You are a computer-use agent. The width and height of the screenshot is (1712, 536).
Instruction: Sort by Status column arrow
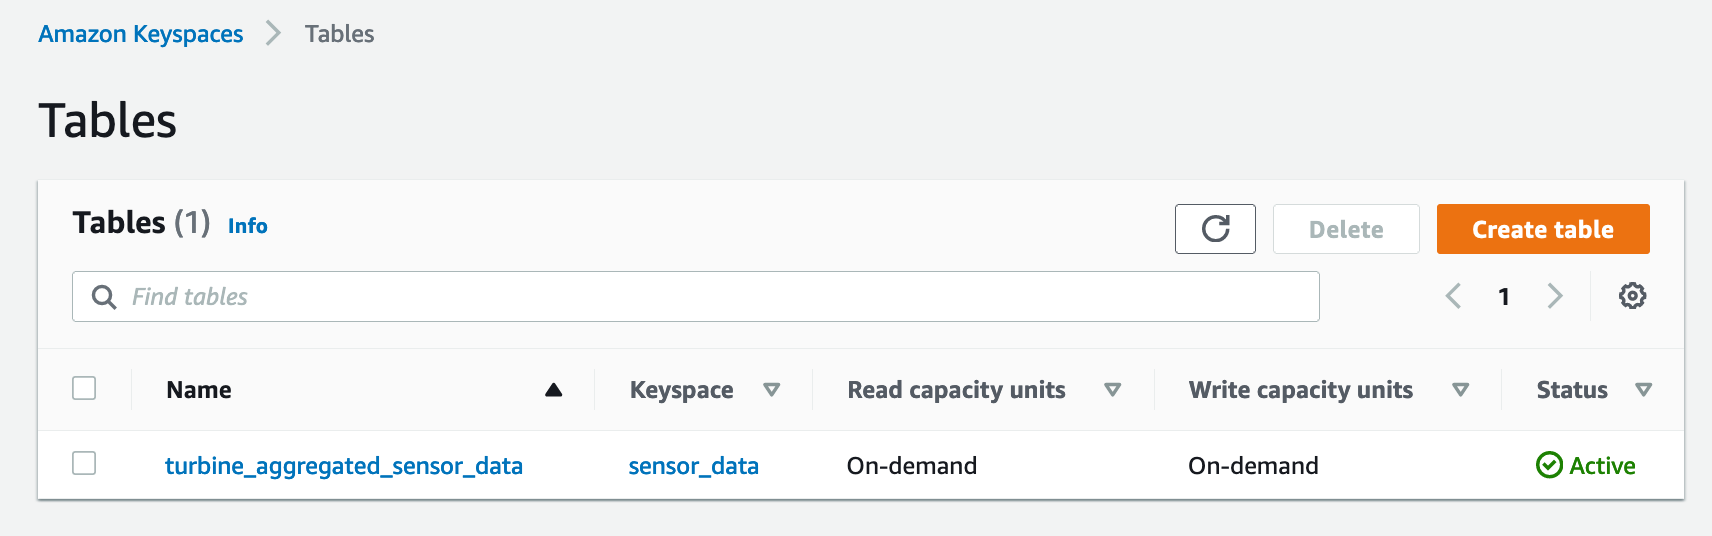[x=1643, y=390]
